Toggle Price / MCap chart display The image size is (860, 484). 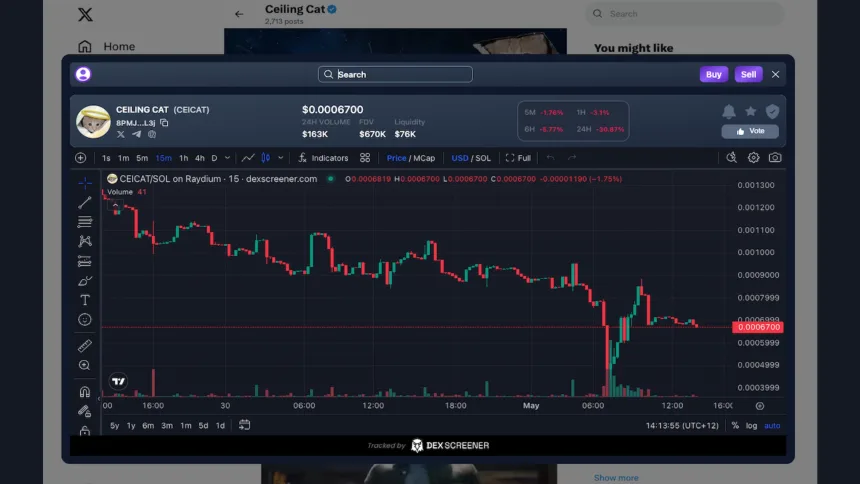tap(410, 158)
